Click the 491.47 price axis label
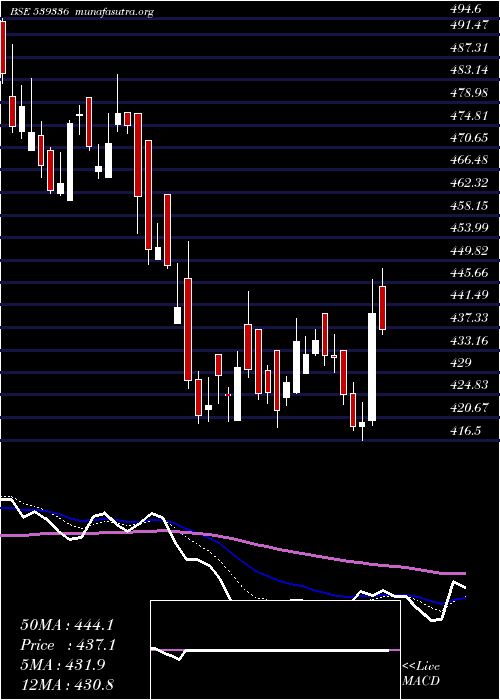Viewport: 500px width, 700px height. [468, 25]
